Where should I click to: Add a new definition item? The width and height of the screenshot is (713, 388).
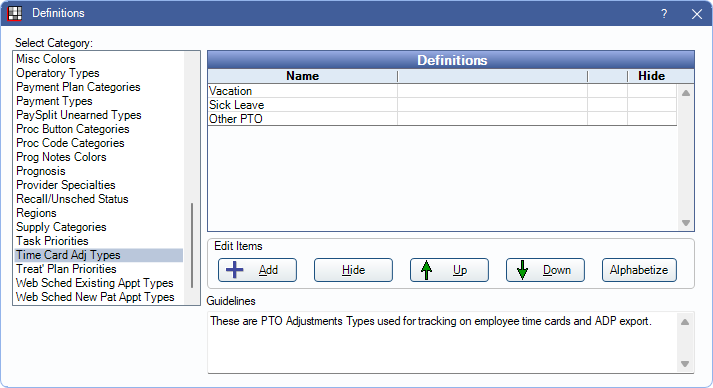tap(257, 270)
